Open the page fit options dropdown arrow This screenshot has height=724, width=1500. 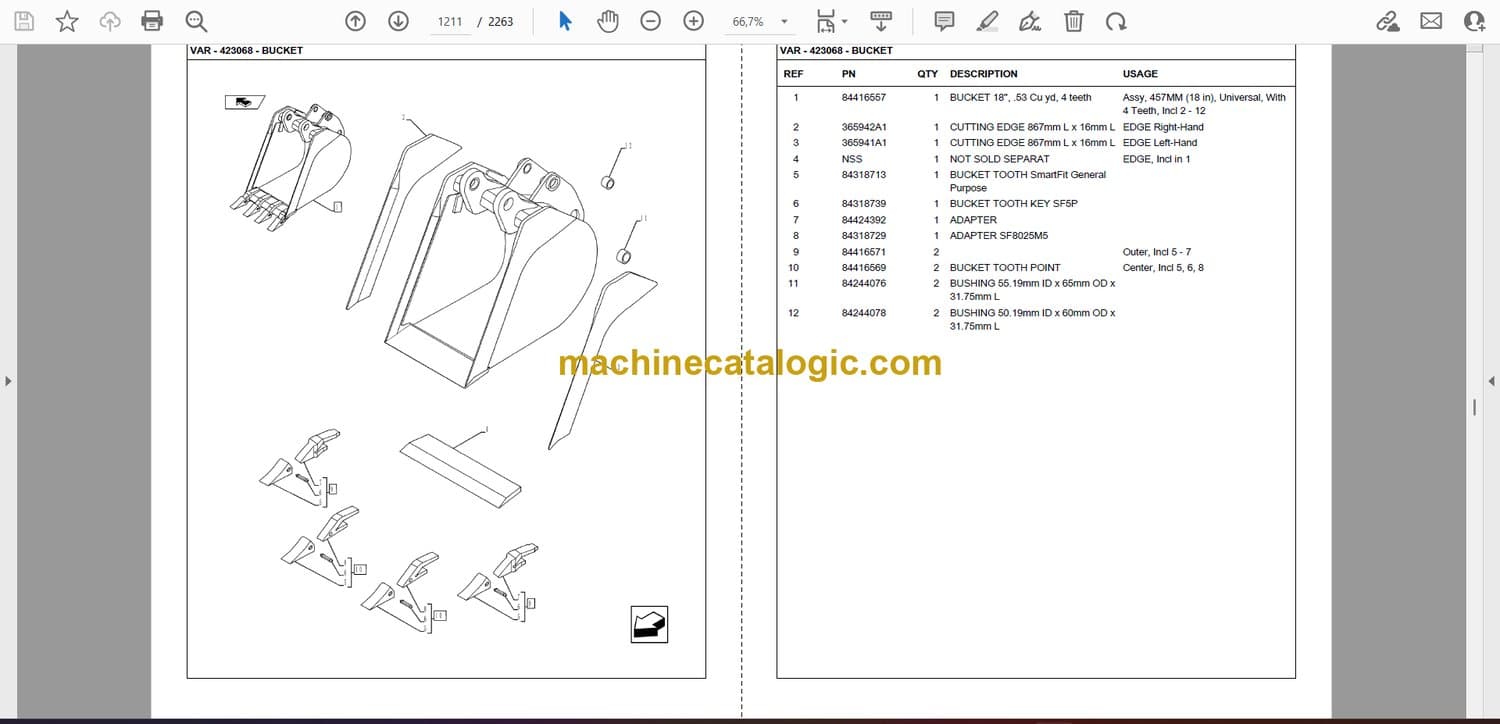pos(844,21)
